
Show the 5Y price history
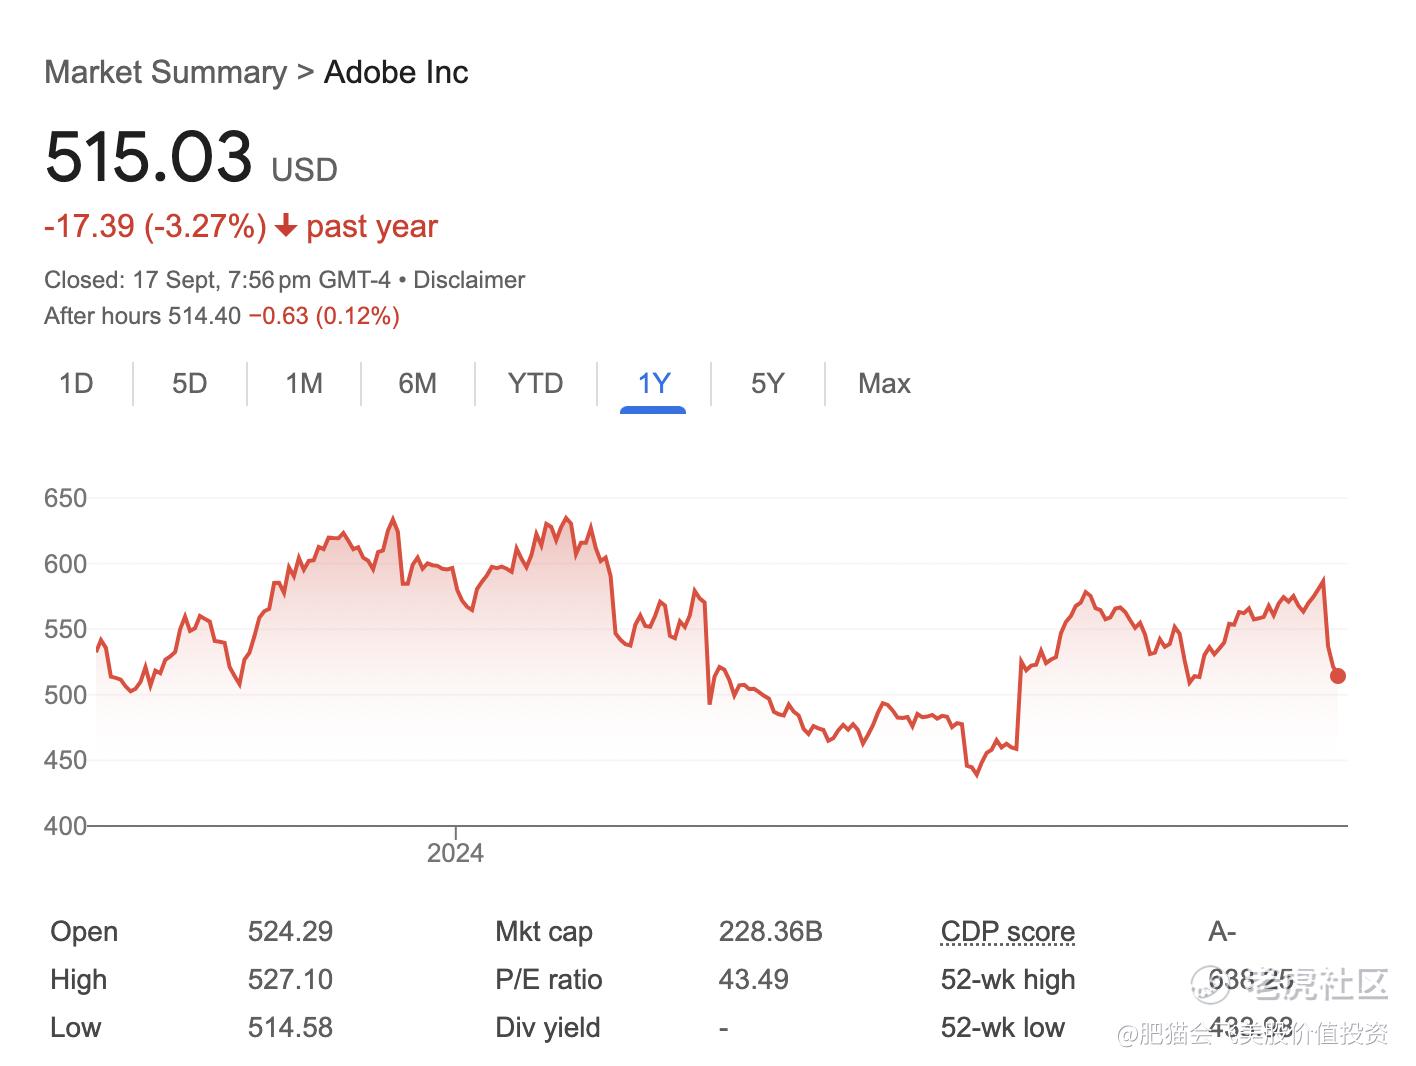pyautogui.click(x=768, y=384)
